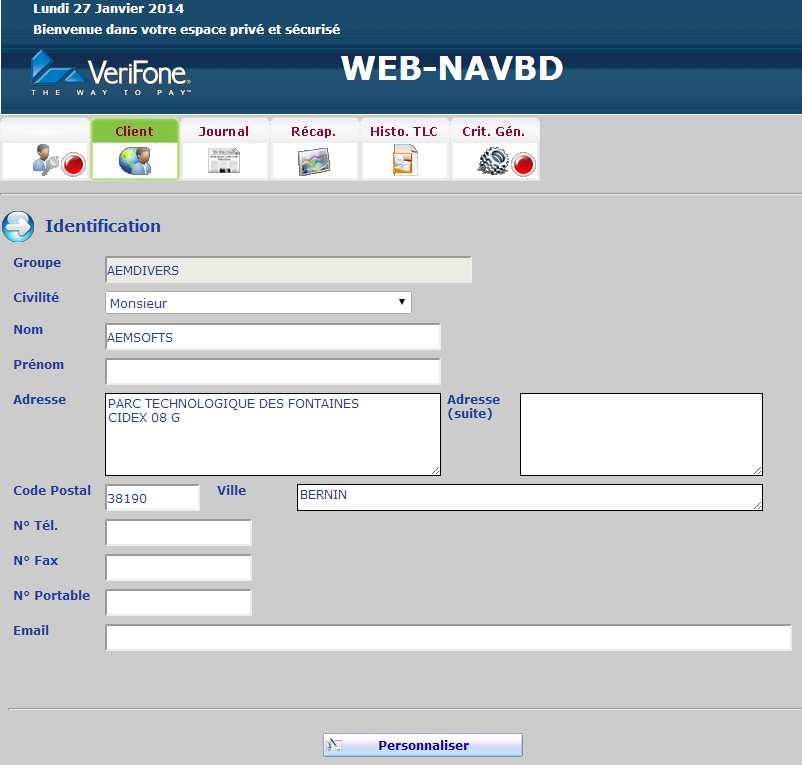Click the Adresse (suite) text area
802x765 pixels.
[x=641, y=434]
